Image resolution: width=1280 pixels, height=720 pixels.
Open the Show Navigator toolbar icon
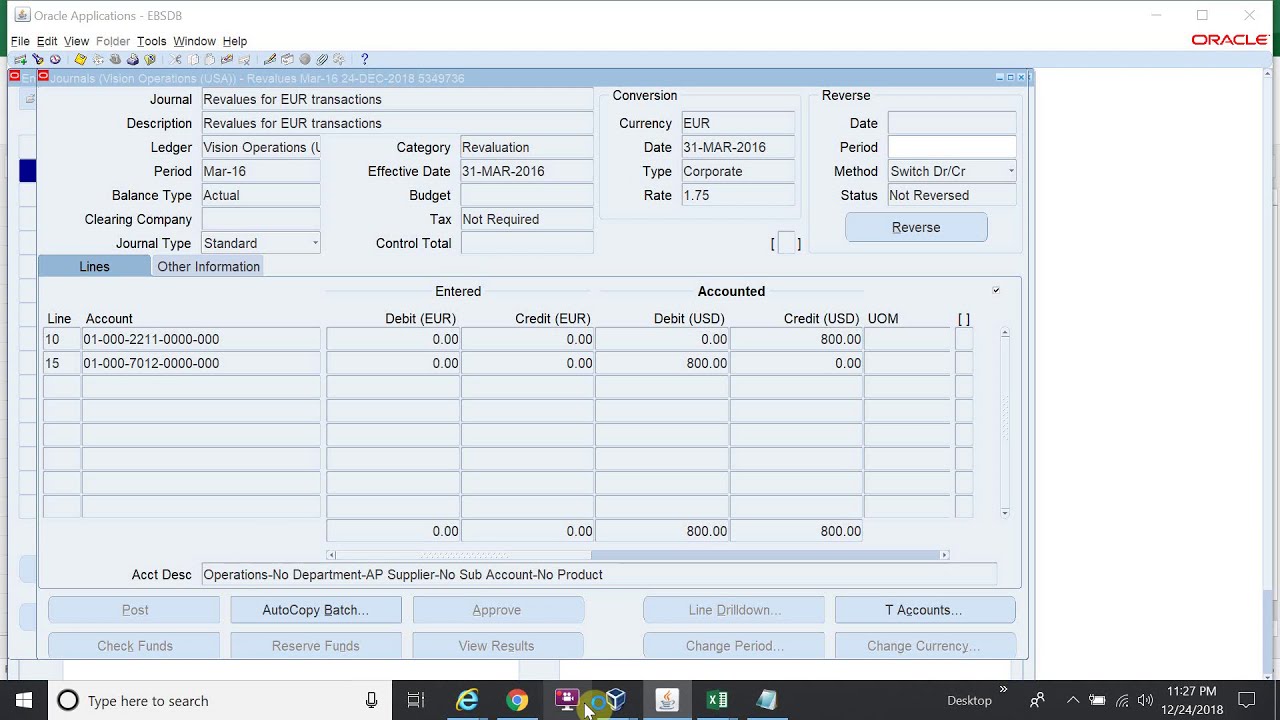coord(55,60)
